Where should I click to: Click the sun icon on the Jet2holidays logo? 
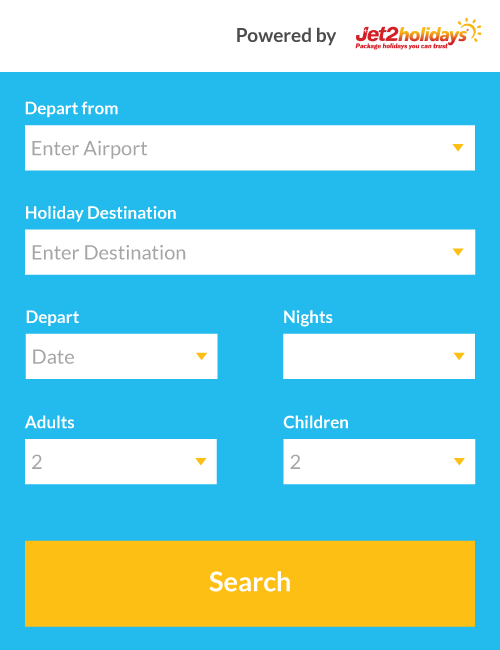click(470, 30)
